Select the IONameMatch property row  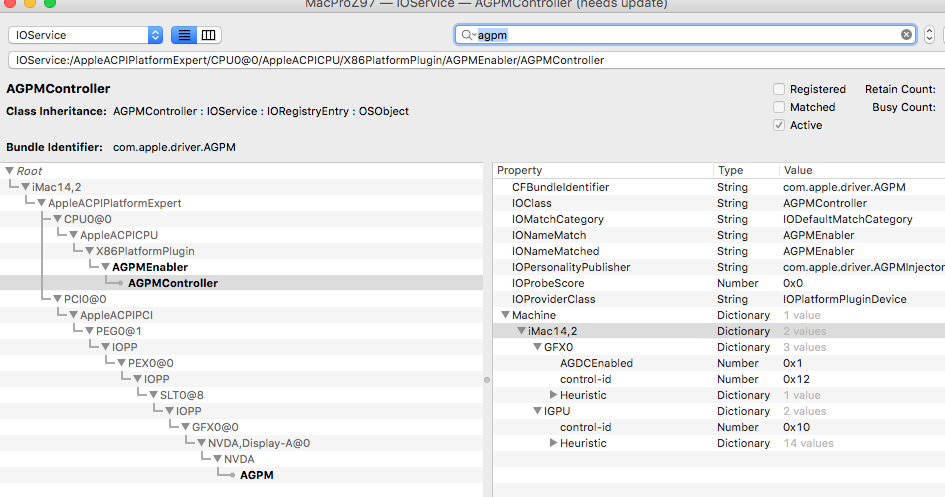(x=719, y=235)
